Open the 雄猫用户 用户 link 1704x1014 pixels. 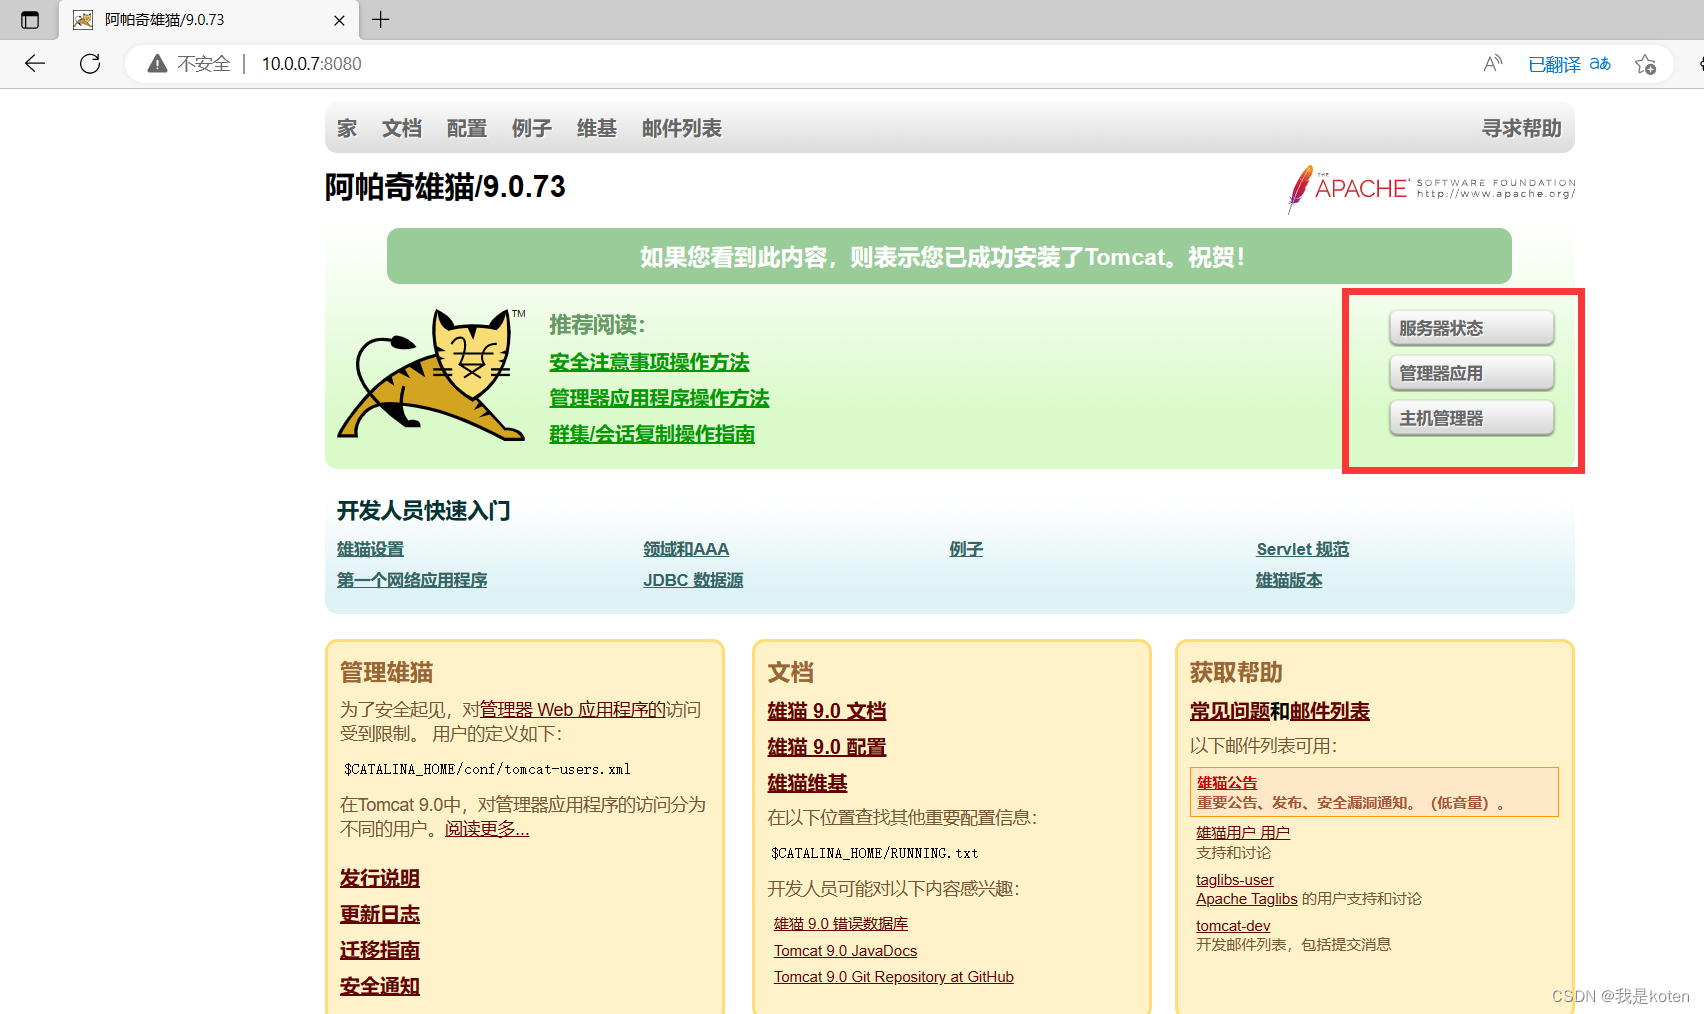pyautogui.click(x=1243, y=833)
